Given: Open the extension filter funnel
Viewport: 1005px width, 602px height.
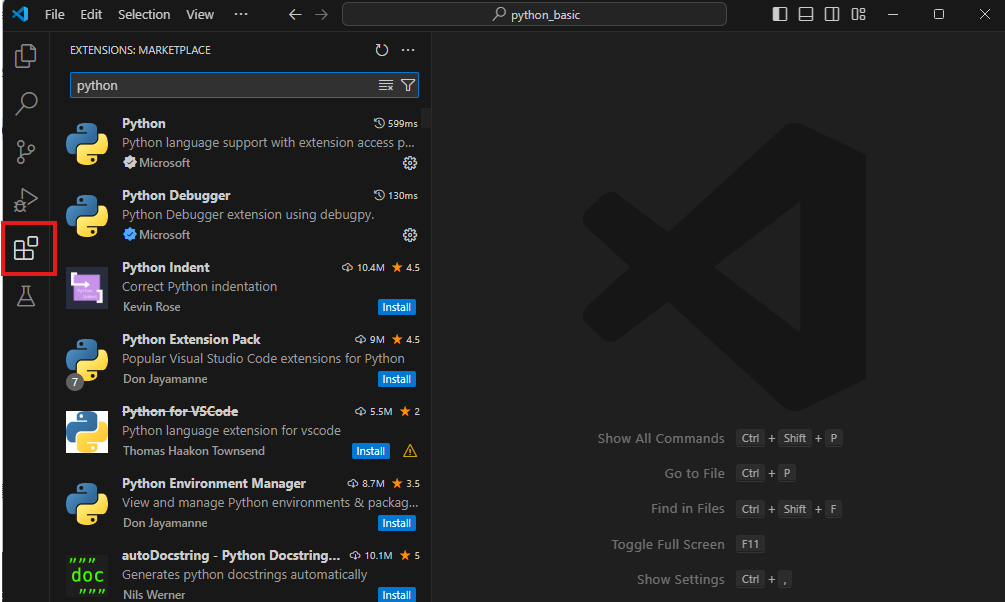Looking at the screenshot, I should pyautogui.click(x=408, y=85).
